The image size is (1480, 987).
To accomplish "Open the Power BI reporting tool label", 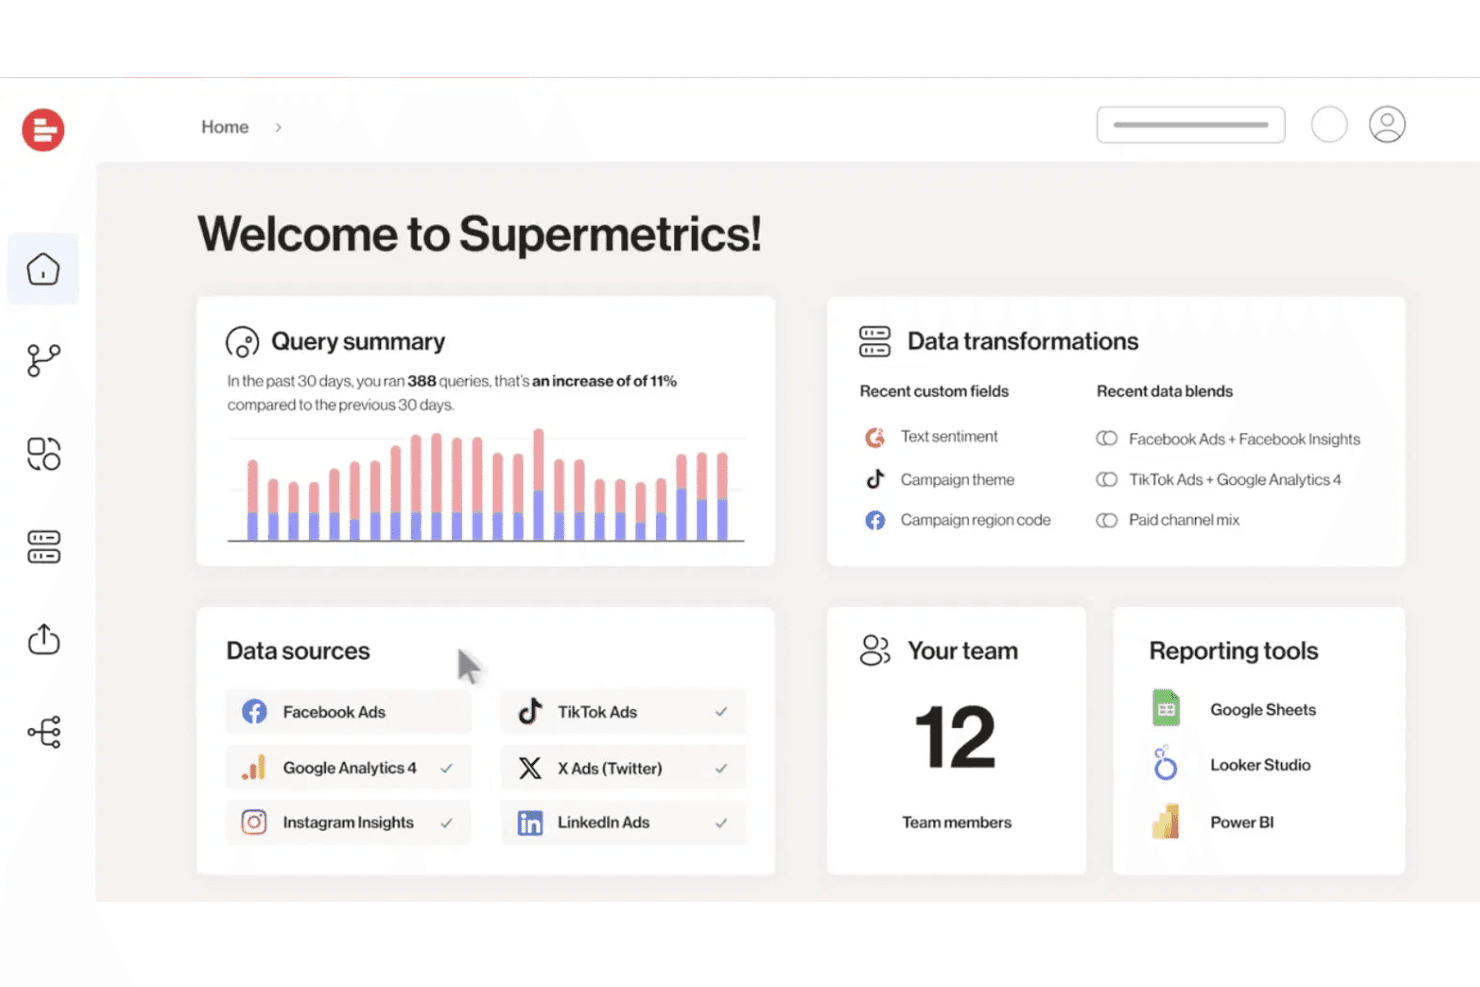I will (1242, 822).
